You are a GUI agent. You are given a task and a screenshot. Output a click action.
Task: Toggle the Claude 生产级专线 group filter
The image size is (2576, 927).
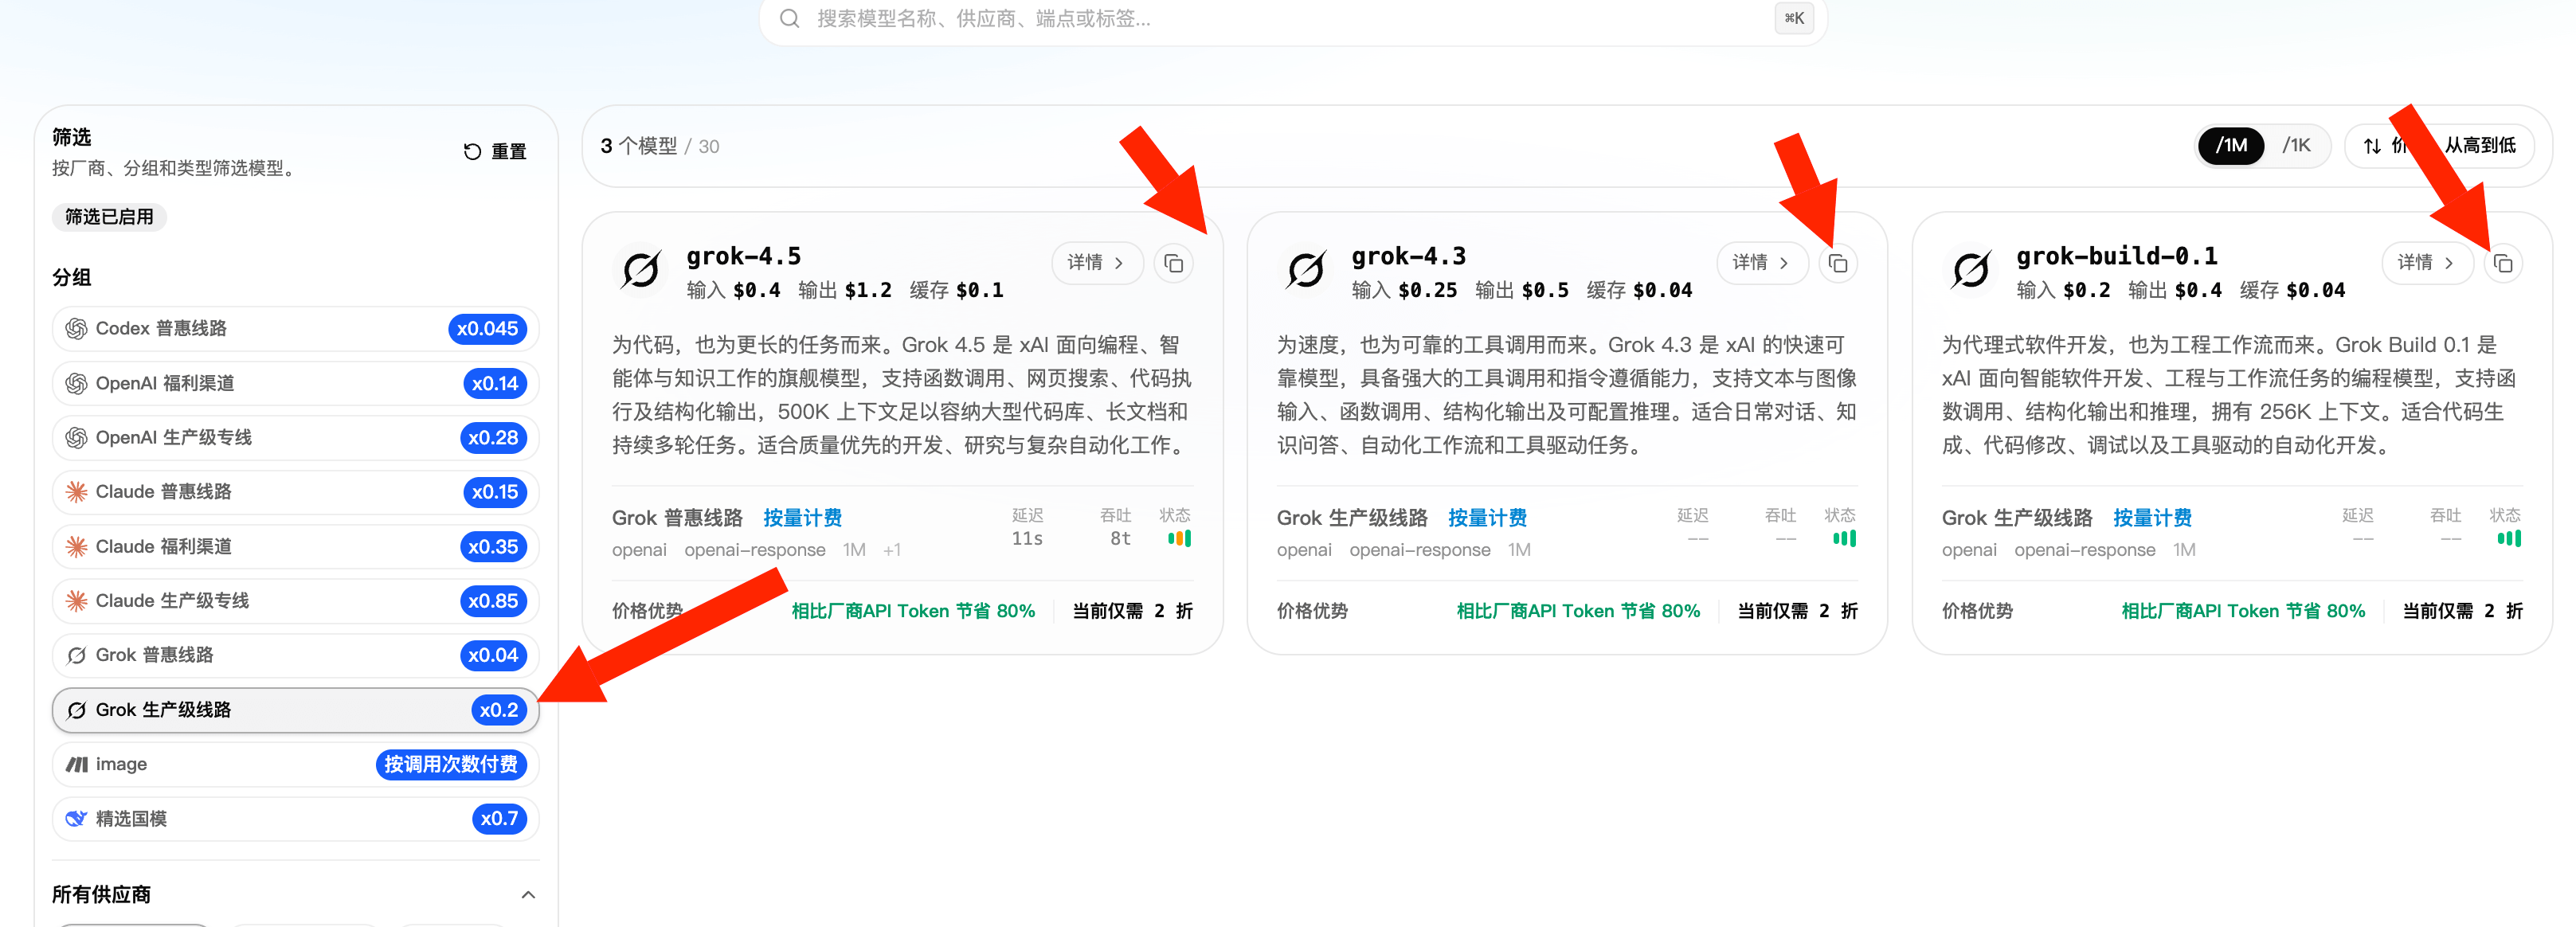coord(295,601)
